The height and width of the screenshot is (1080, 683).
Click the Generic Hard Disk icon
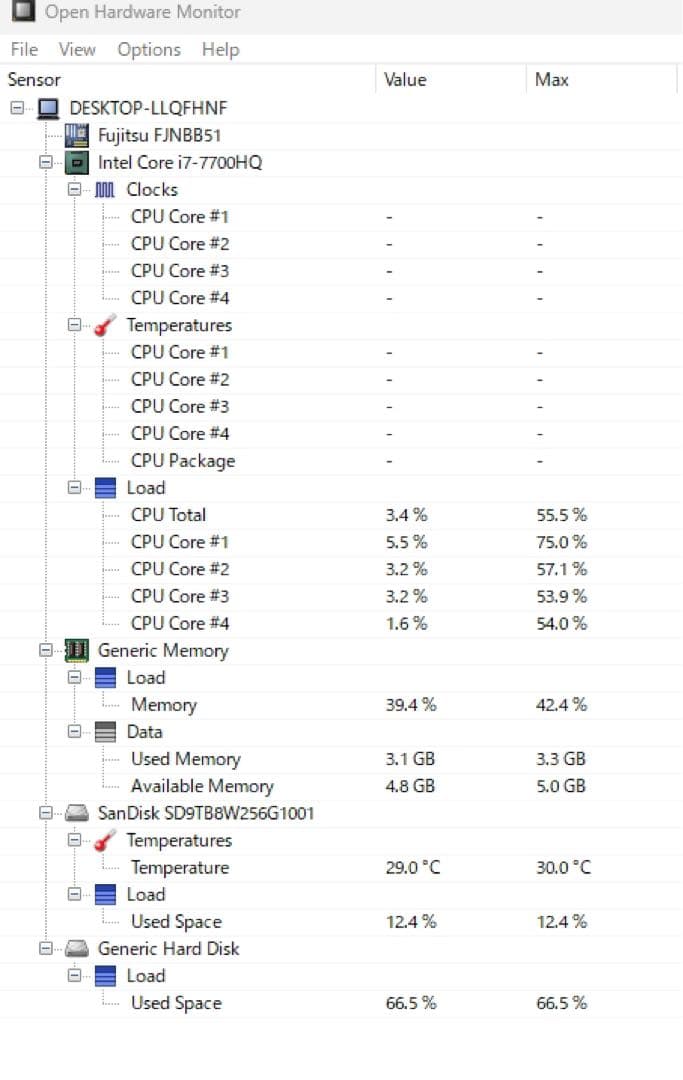click(73, 948)
